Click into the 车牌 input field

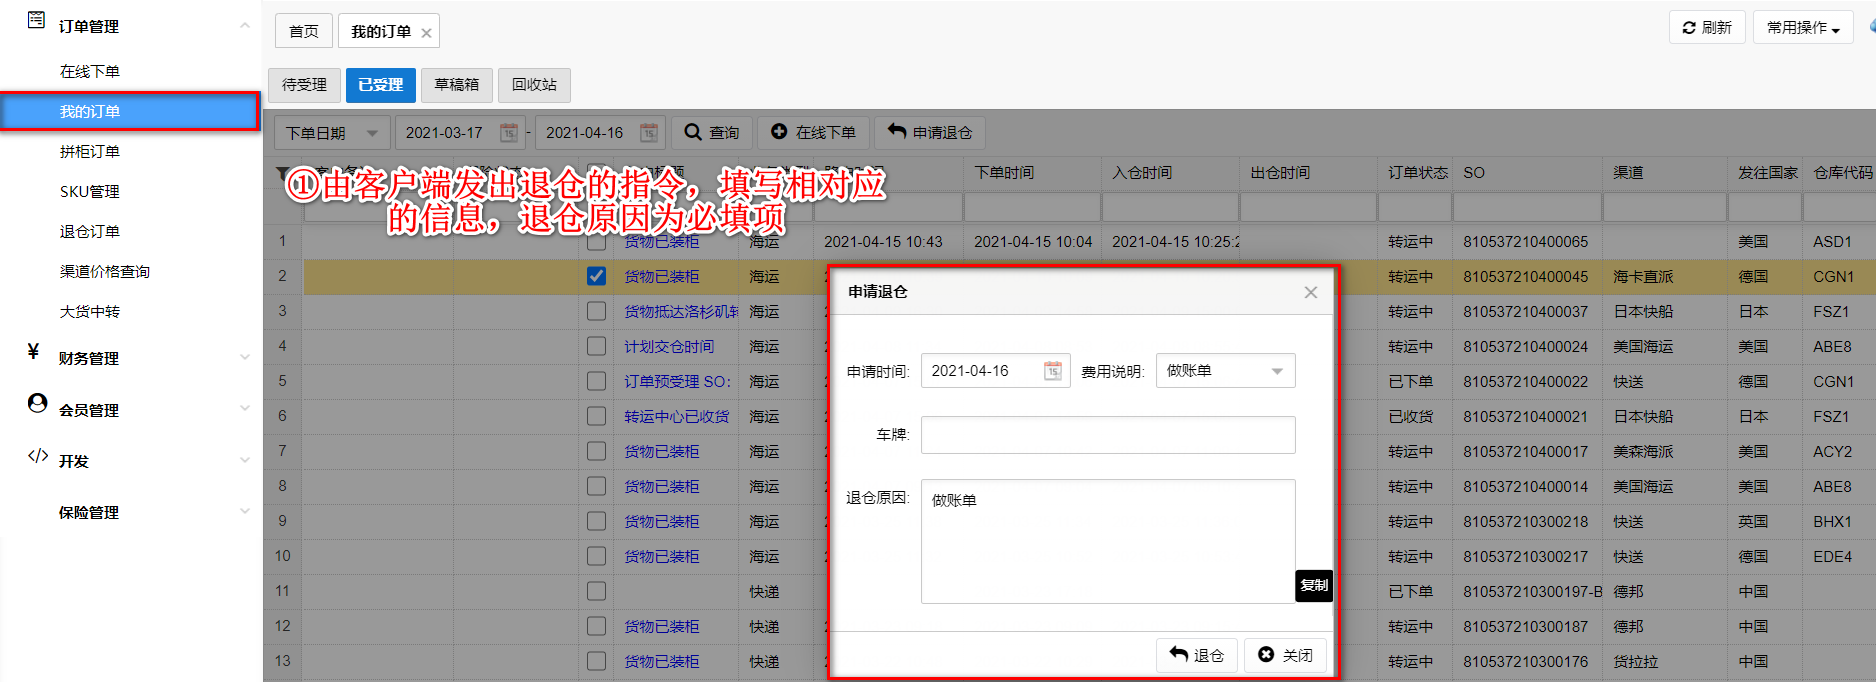(x=1107, y=435)
